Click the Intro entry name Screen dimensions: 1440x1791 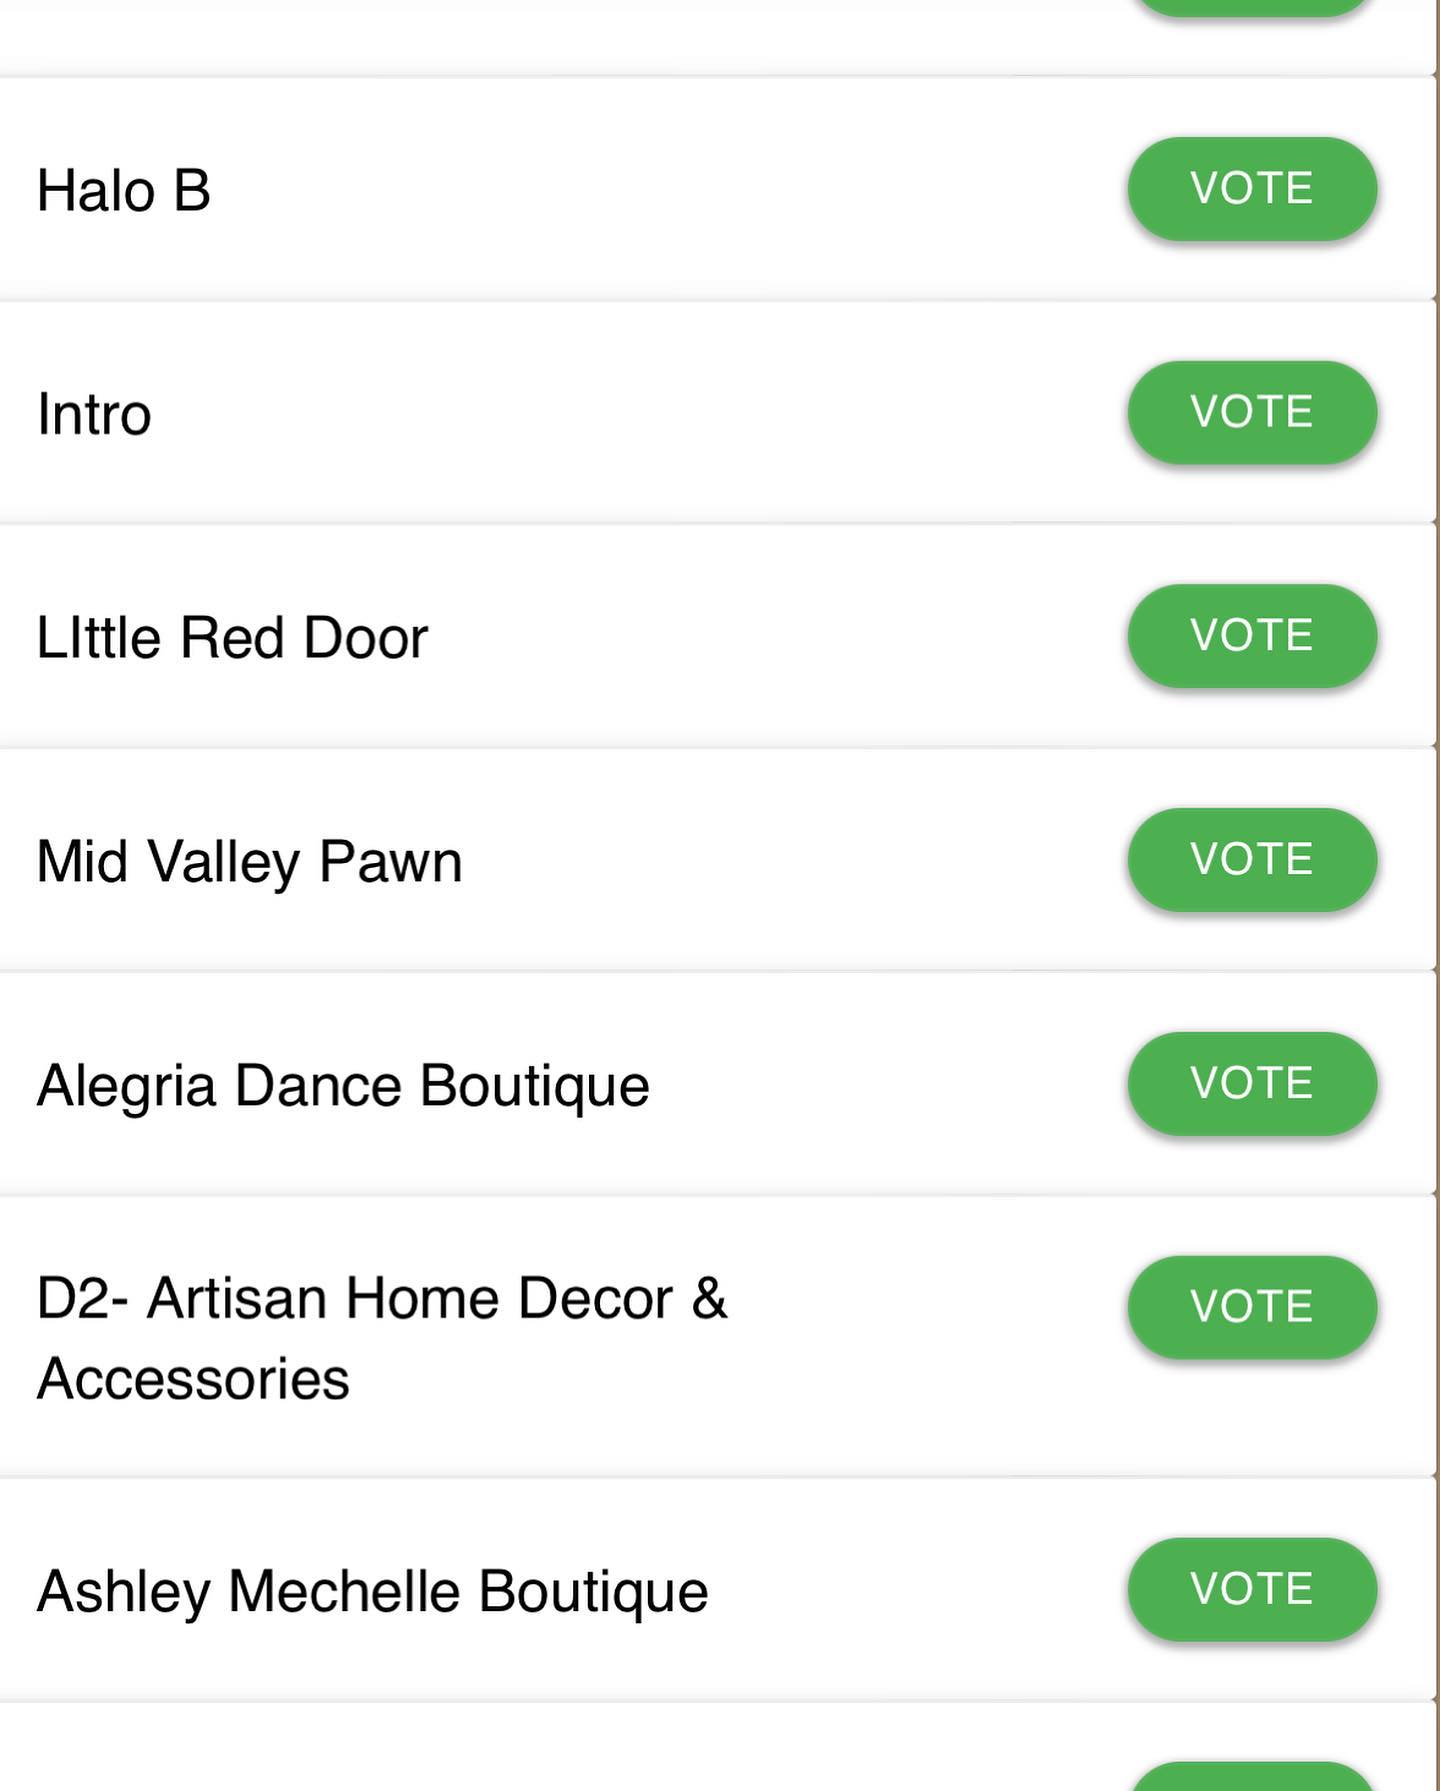click(94, 414)
